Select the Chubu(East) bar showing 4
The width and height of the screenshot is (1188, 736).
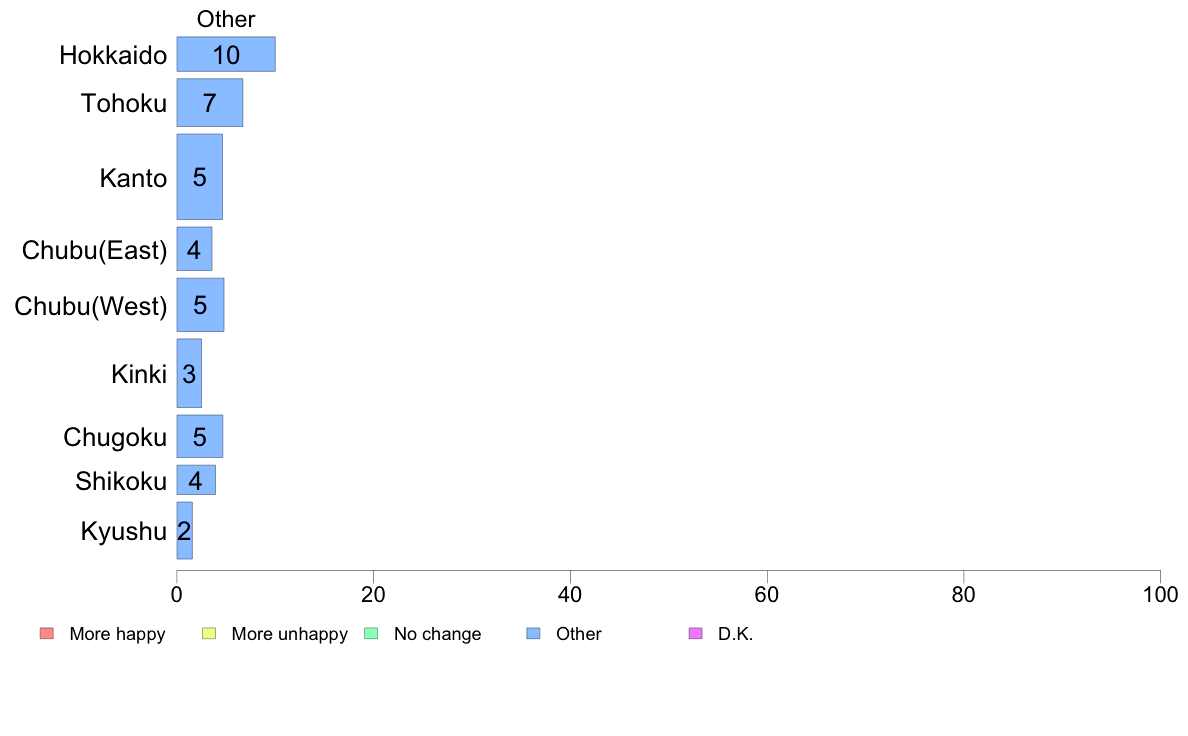(x=195, y=249)
